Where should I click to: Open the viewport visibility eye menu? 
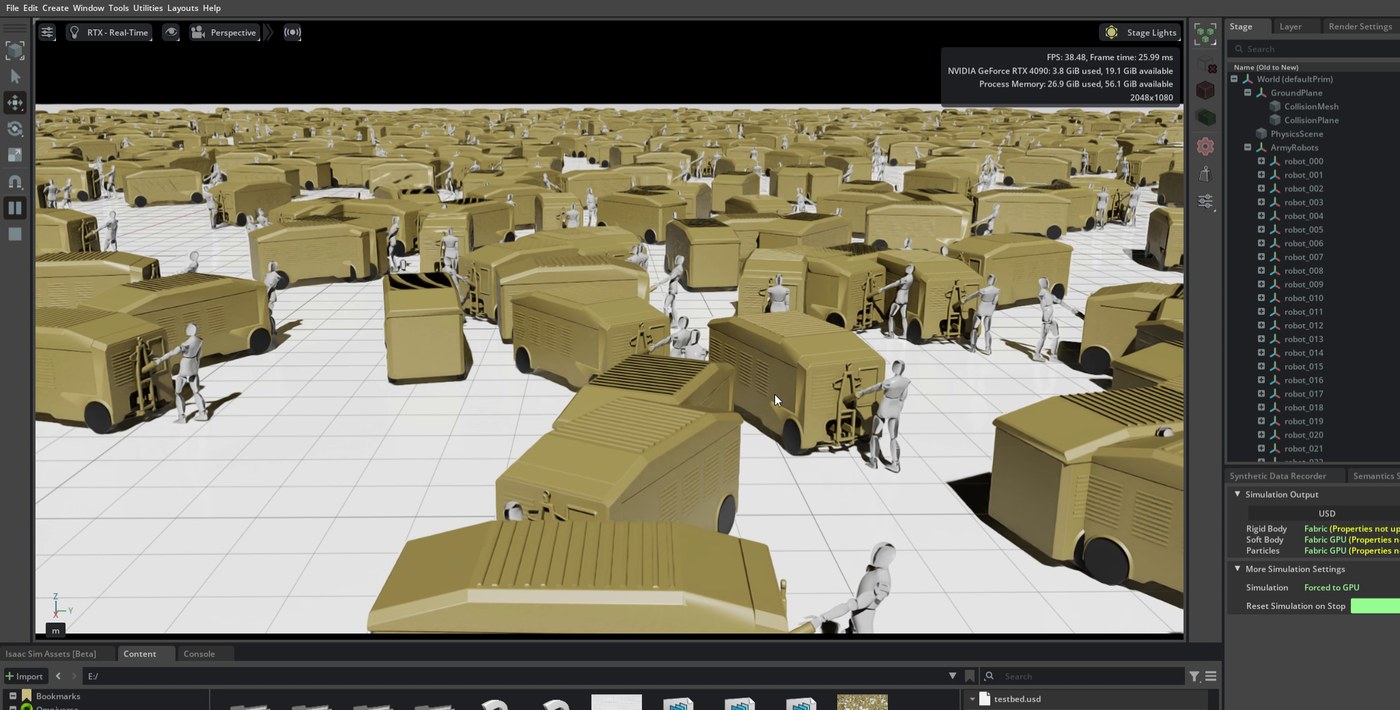coord(171,32)
